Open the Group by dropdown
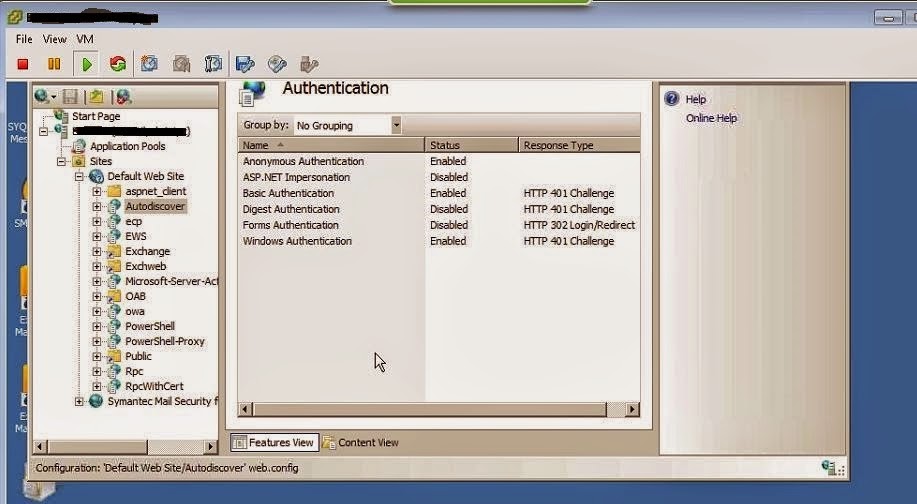917x504 pixels. click(x=396, y=125)
